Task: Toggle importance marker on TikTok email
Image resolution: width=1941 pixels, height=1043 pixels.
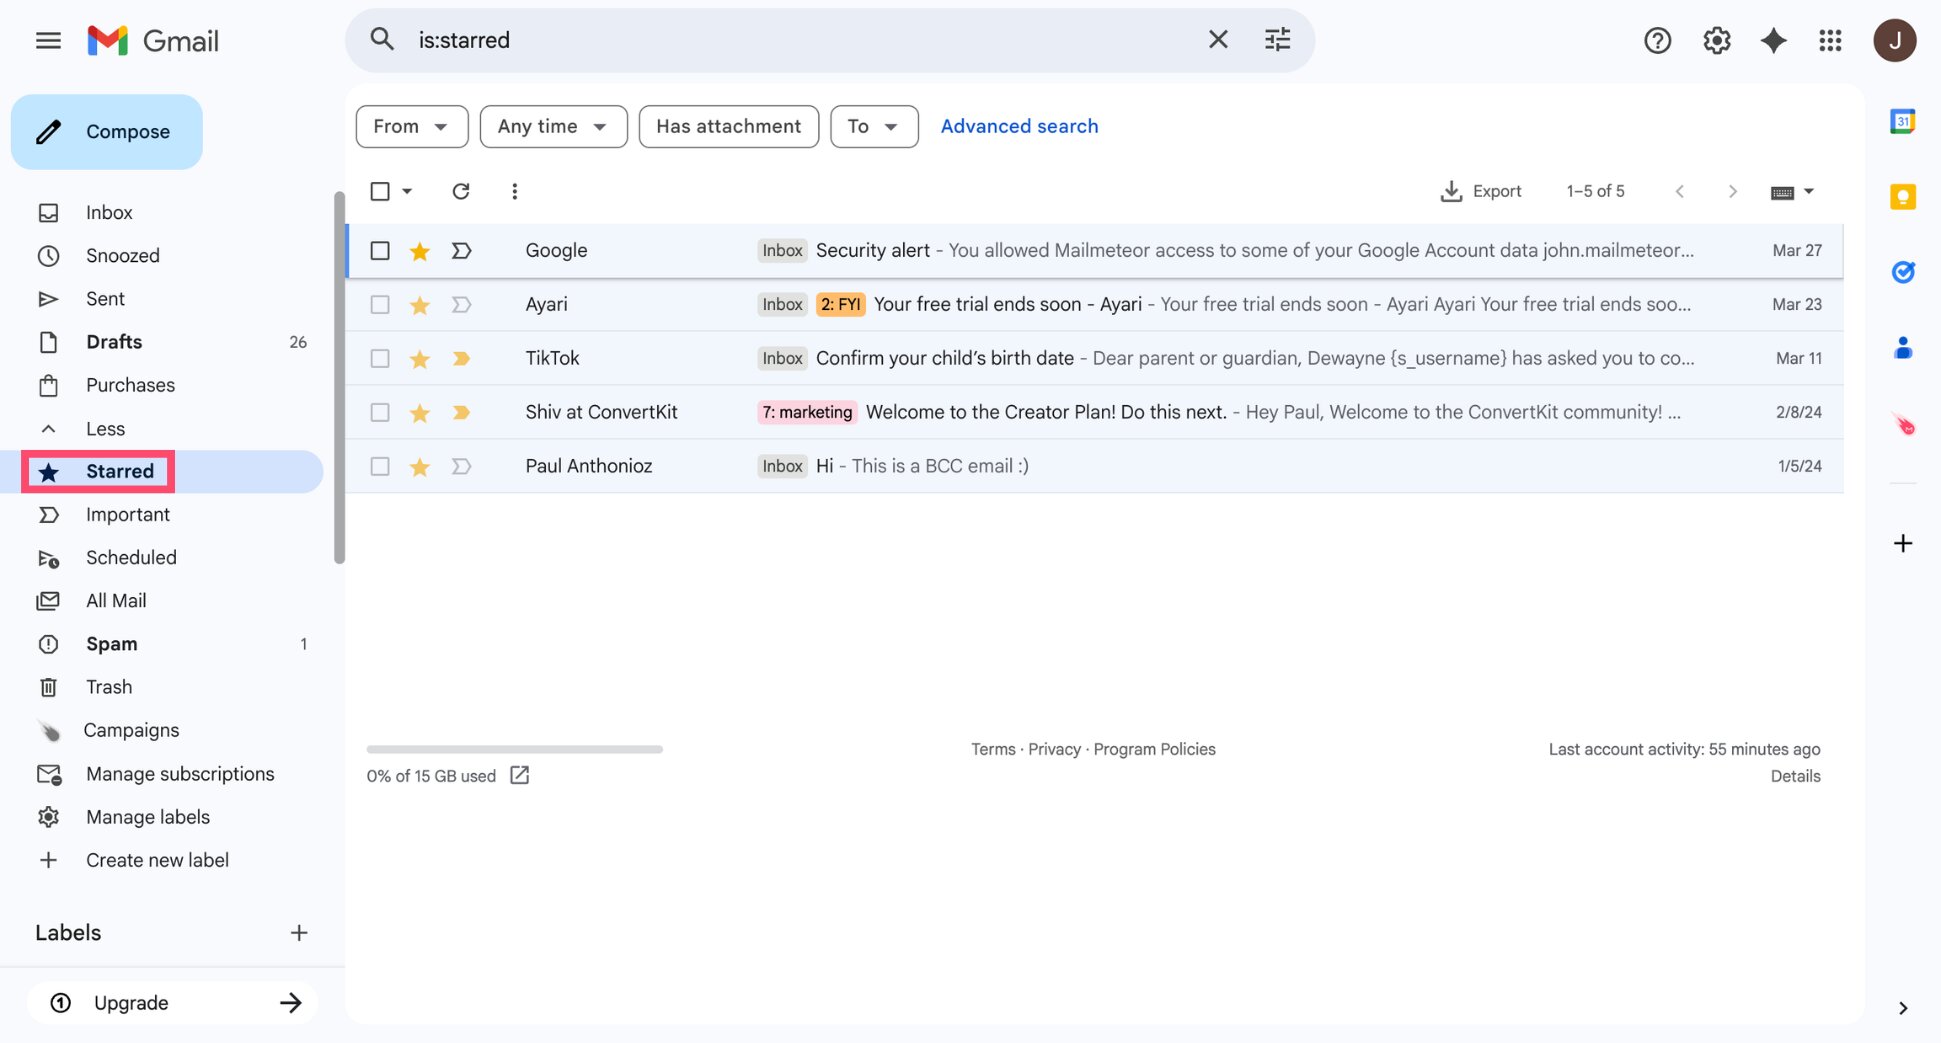Action: (461, 359)
